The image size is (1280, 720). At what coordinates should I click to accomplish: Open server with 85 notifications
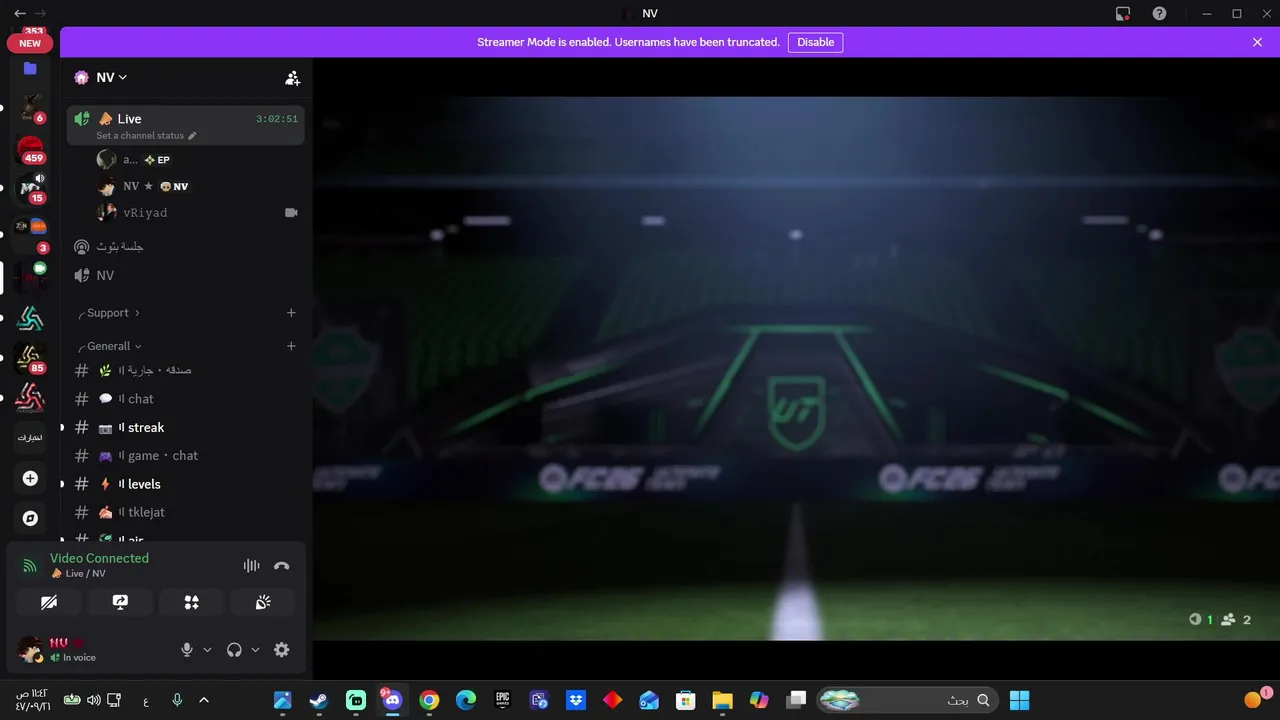(30, 359)
